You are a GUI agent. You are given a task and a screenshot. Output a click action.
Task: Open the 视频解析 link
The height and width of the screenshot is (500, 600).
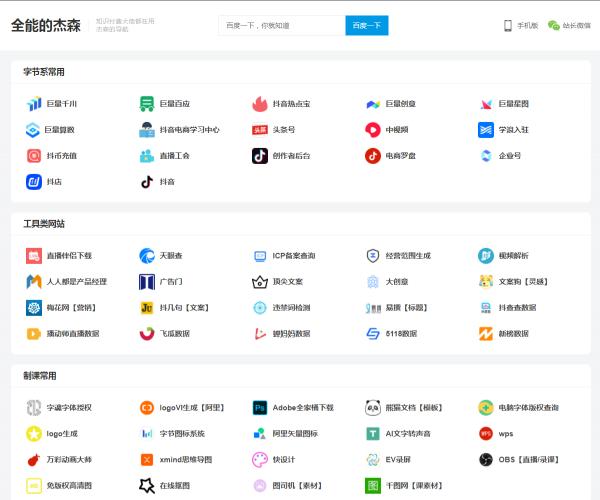coord(514,256)
